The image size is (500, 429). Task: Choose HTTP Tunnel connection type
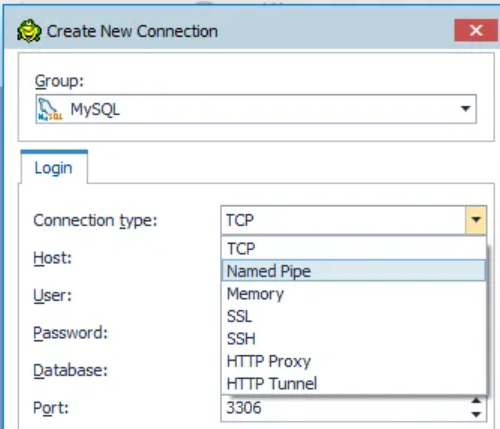point(353,383)
